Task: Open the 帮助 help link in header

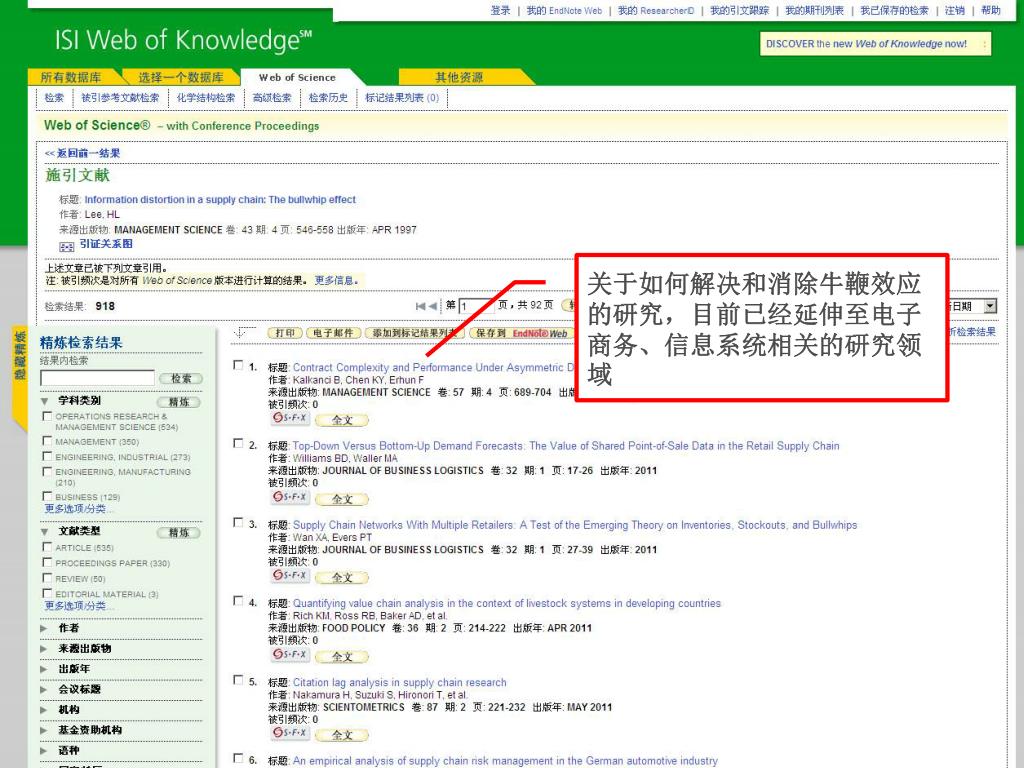Action: click(x=991, y=10)
